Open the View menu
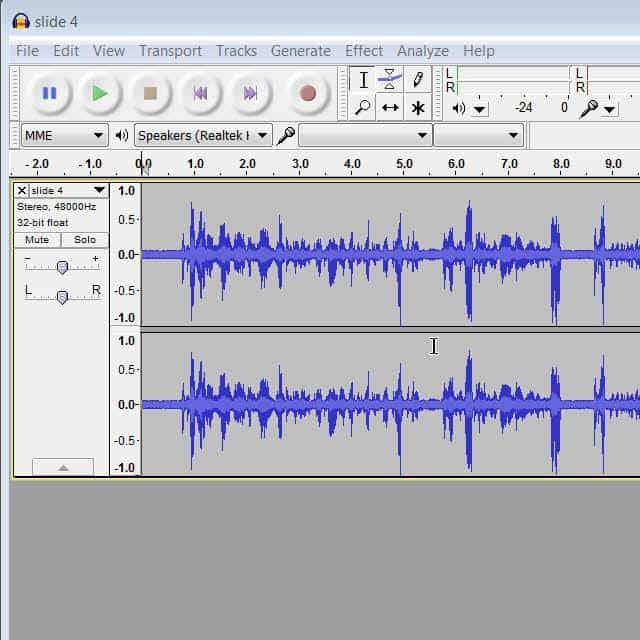Screen dimensions: 640x640 tap(109, 51)
